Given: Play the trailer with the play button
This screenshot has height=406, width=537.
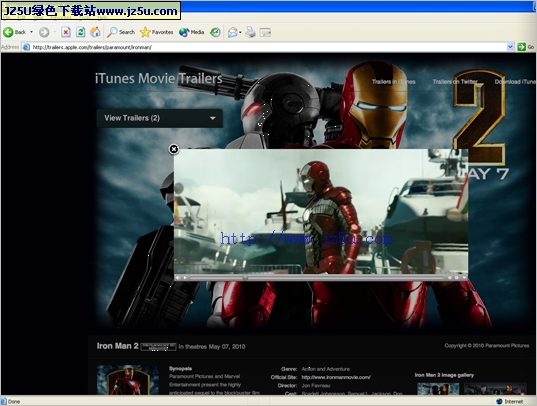Looking at the screenshot, I should click(x=185, y=278).
